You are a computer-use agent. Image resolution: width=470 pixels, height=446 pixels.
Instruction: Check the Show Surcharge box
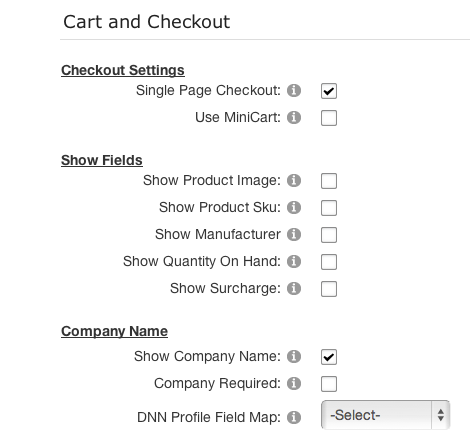pyautogui.click(x=329, y=289)
